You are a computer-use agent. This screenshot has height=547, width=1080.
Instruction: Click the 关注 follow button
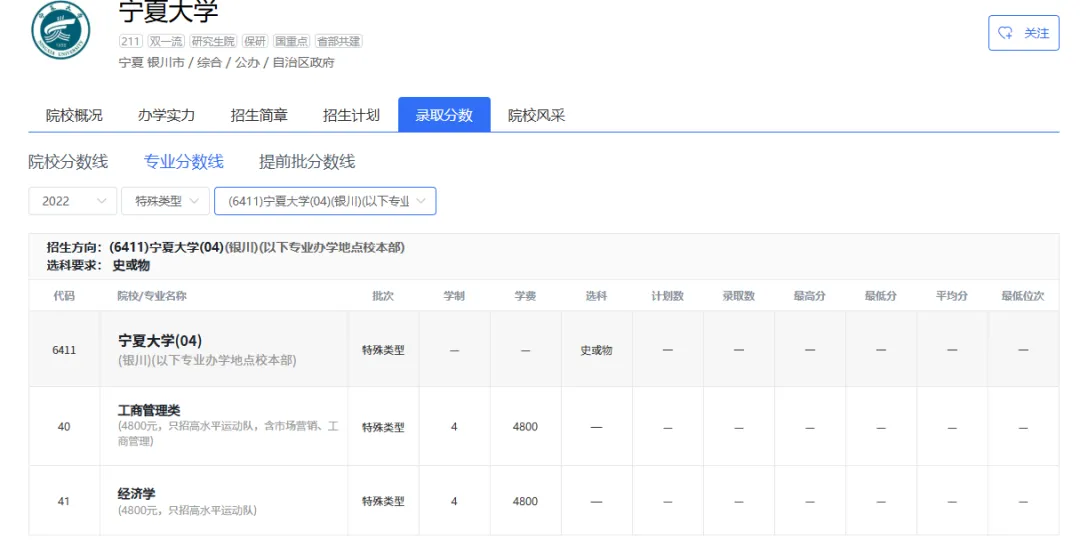pyautogui.click(x=1024, y=33)
